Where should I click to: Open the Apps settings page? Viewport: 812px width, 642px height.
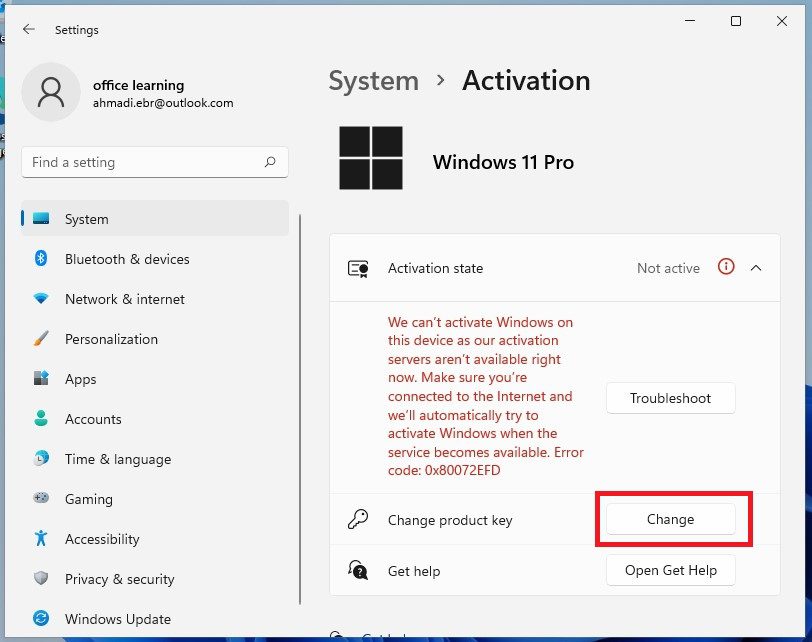[80, 379]
